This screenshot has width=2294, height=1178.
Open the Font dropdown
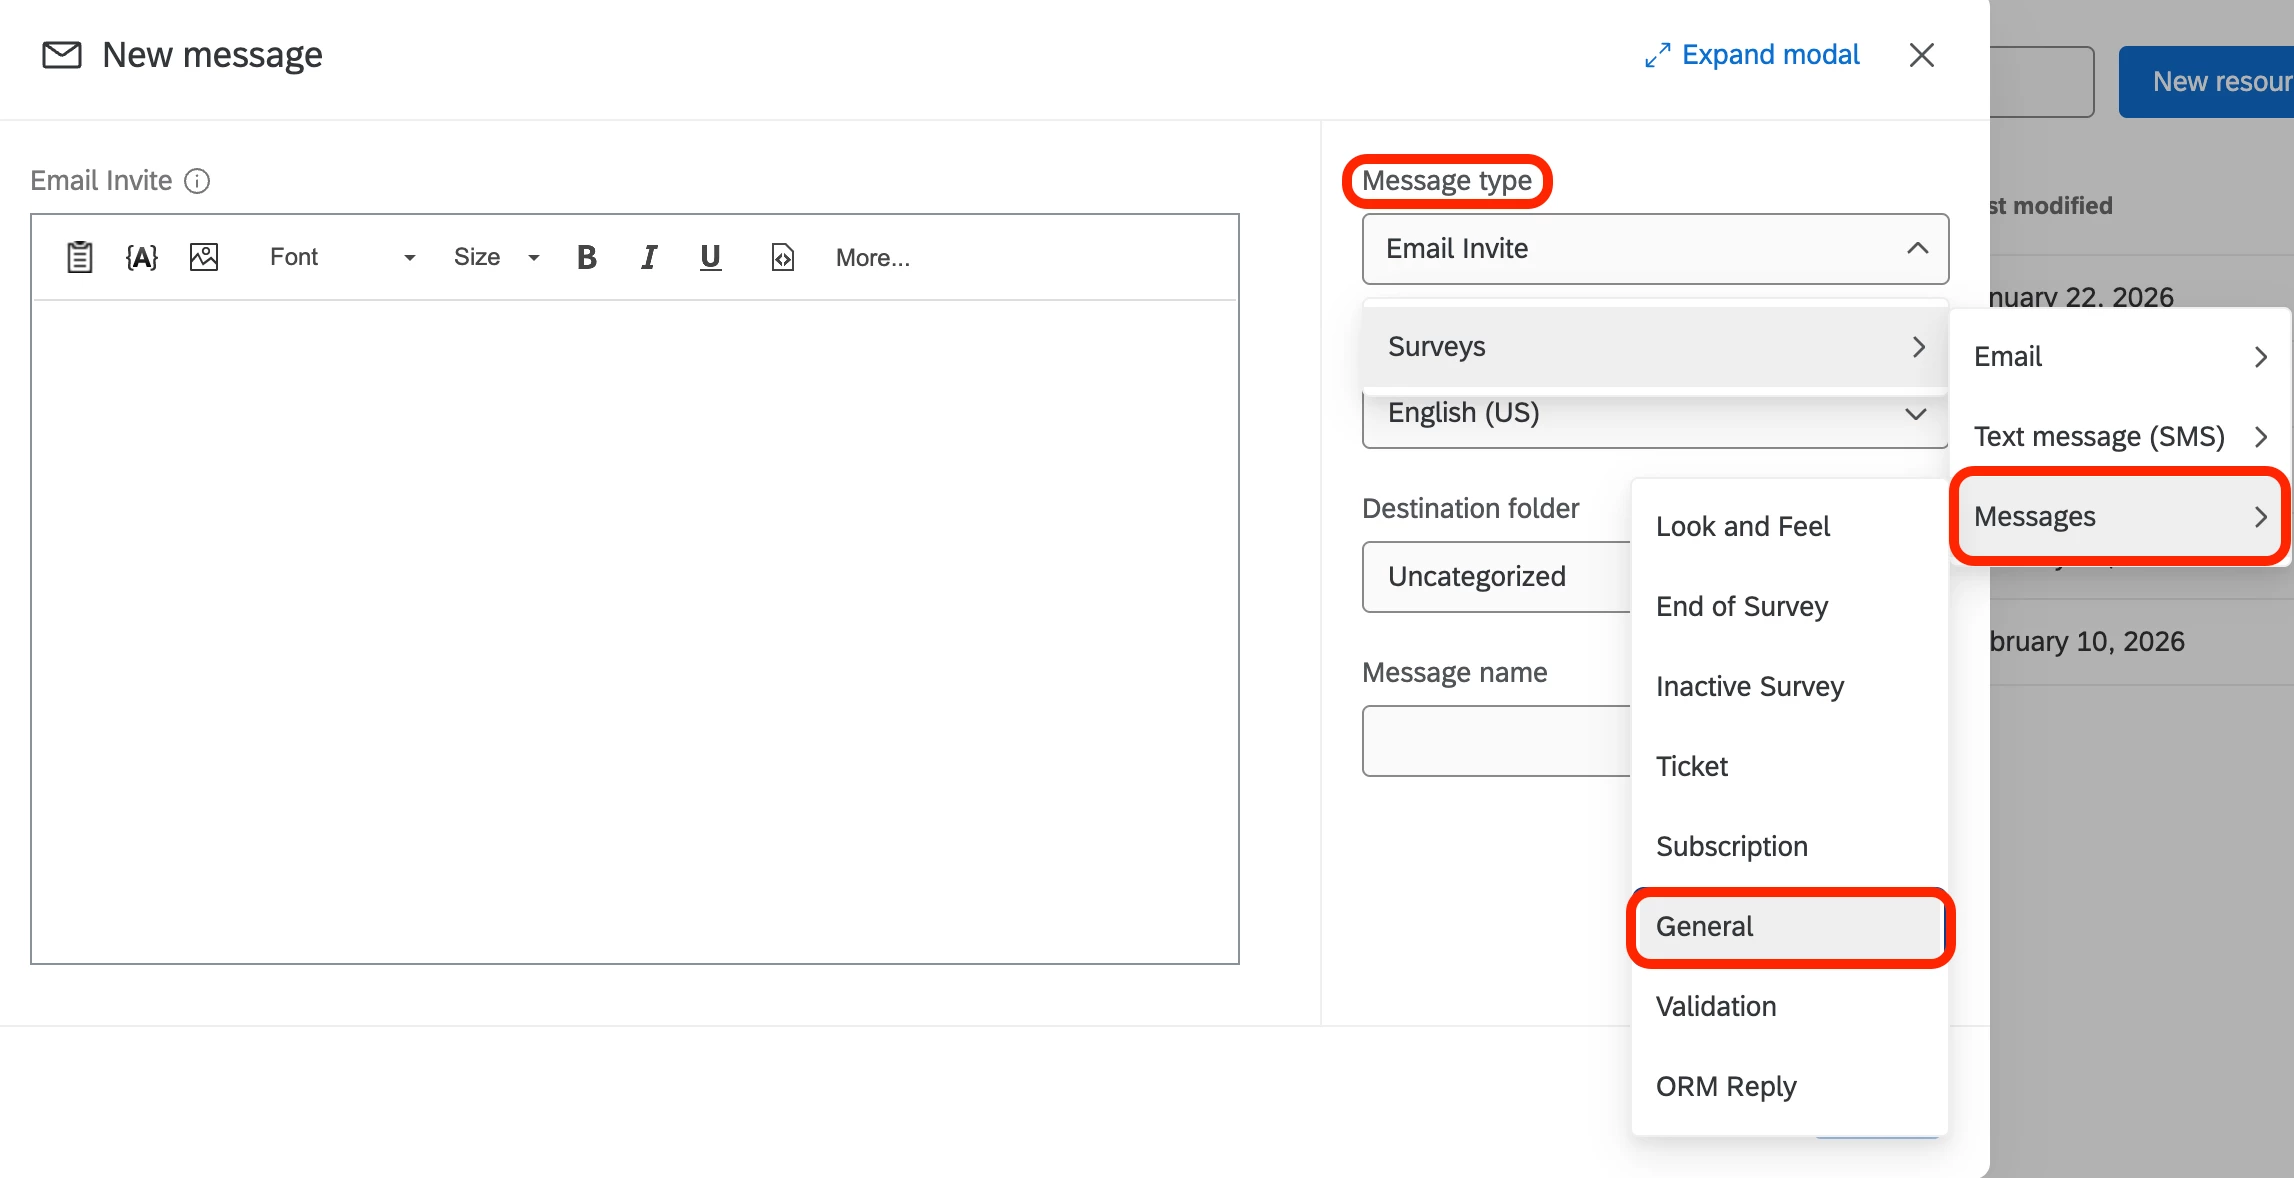click(x=342, y=257)
